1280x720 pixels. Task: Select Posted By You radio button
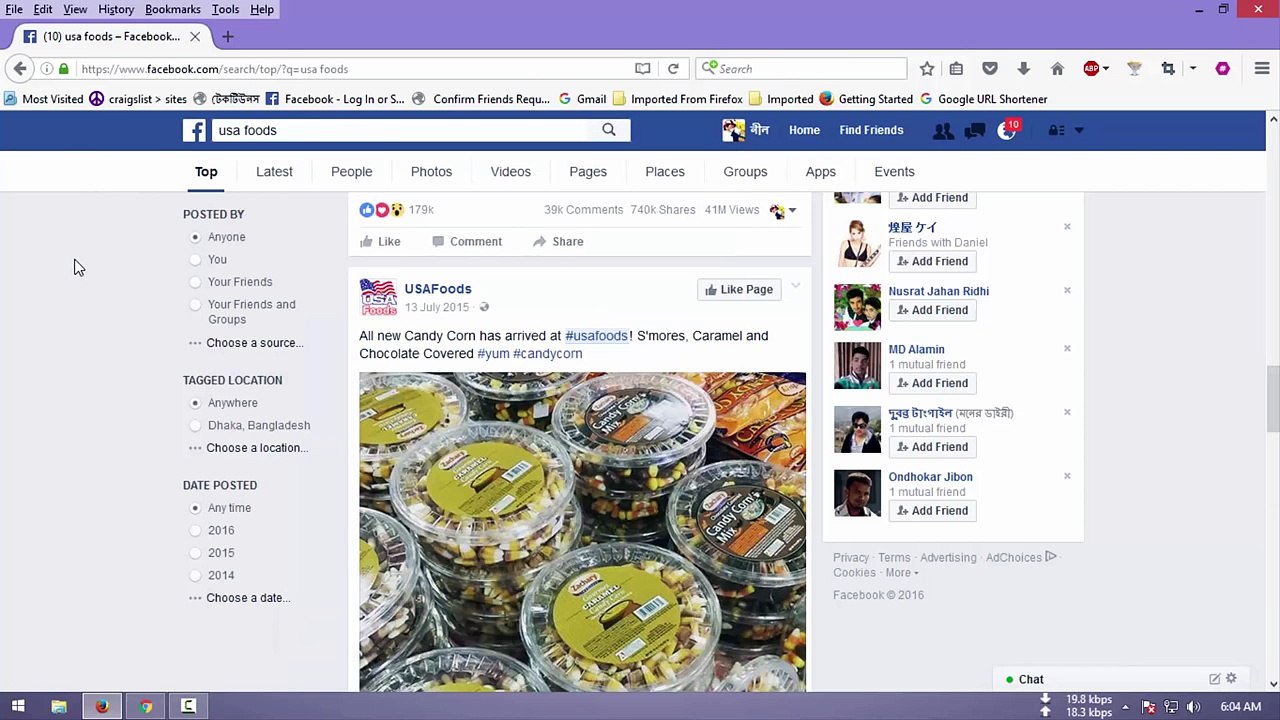tap(195, 260)
